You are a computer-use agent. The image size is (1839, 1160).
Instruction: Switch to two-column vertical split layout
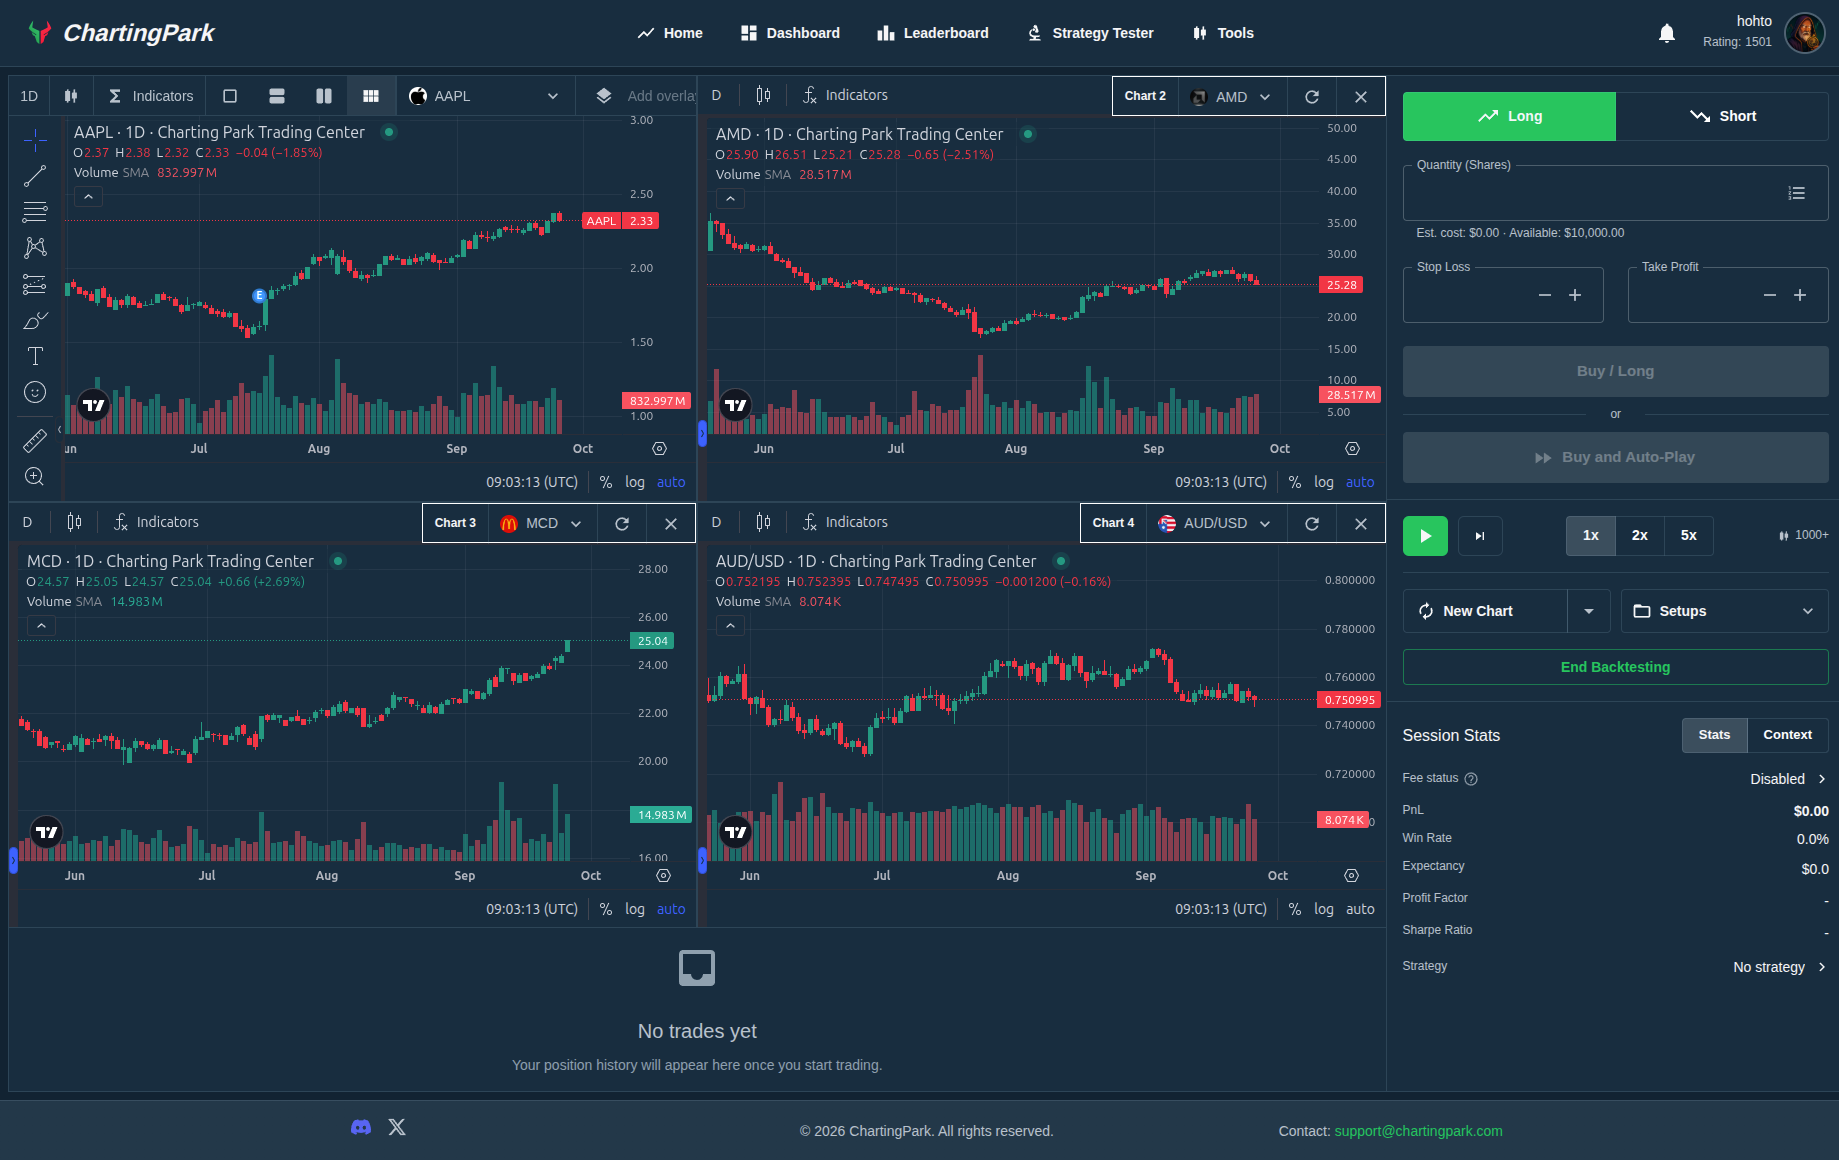(x=324, y=96)
